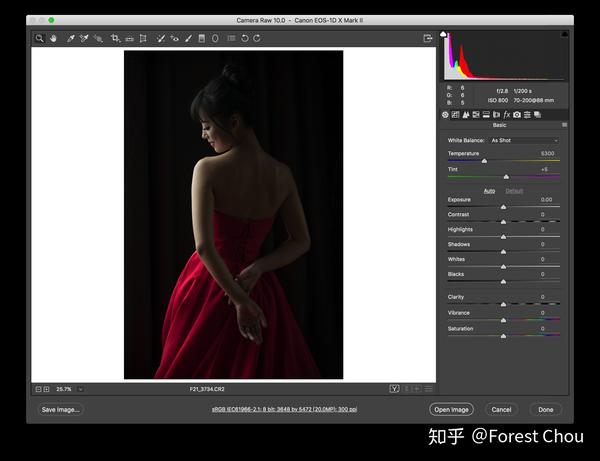Screen dimensions: 600x461
Task: Select the Adjustment Brush tool
Action: click(x=188, y=38)
